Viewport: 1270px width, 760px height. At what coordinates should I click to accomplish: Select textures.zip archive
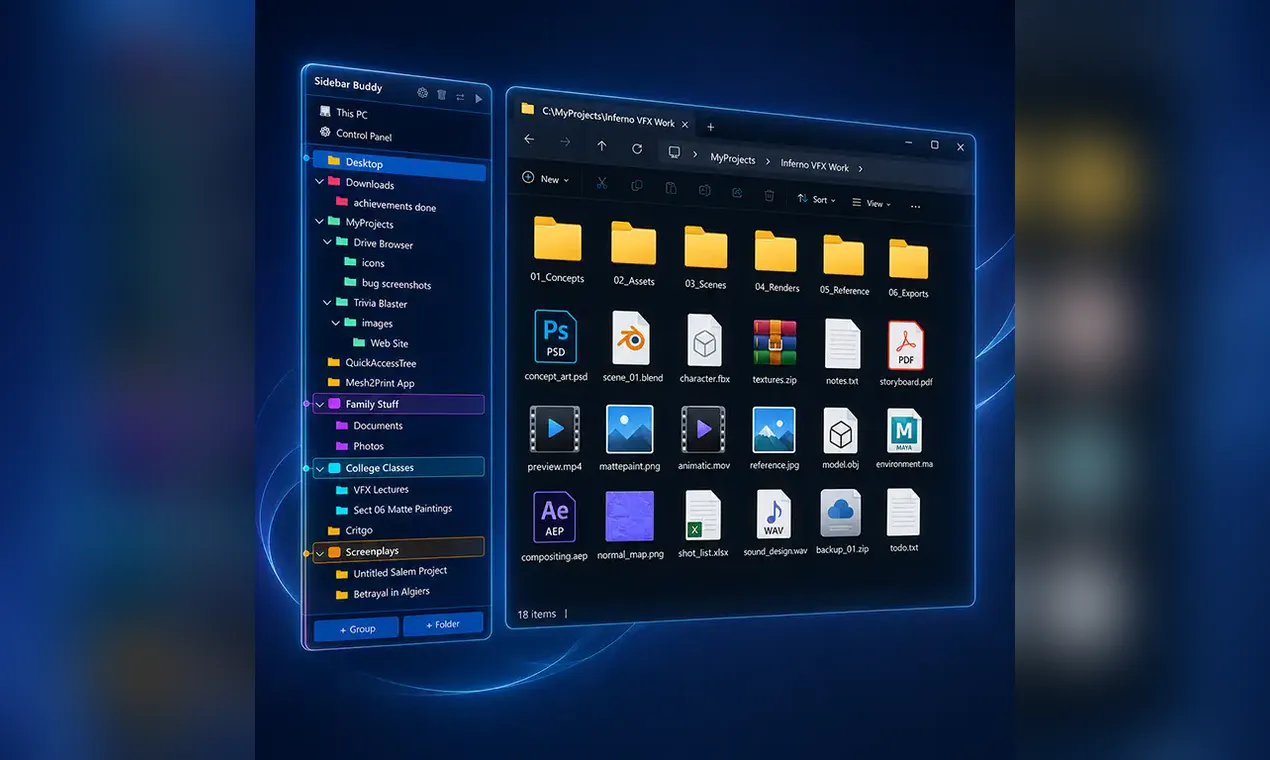(x=775, y=351)
